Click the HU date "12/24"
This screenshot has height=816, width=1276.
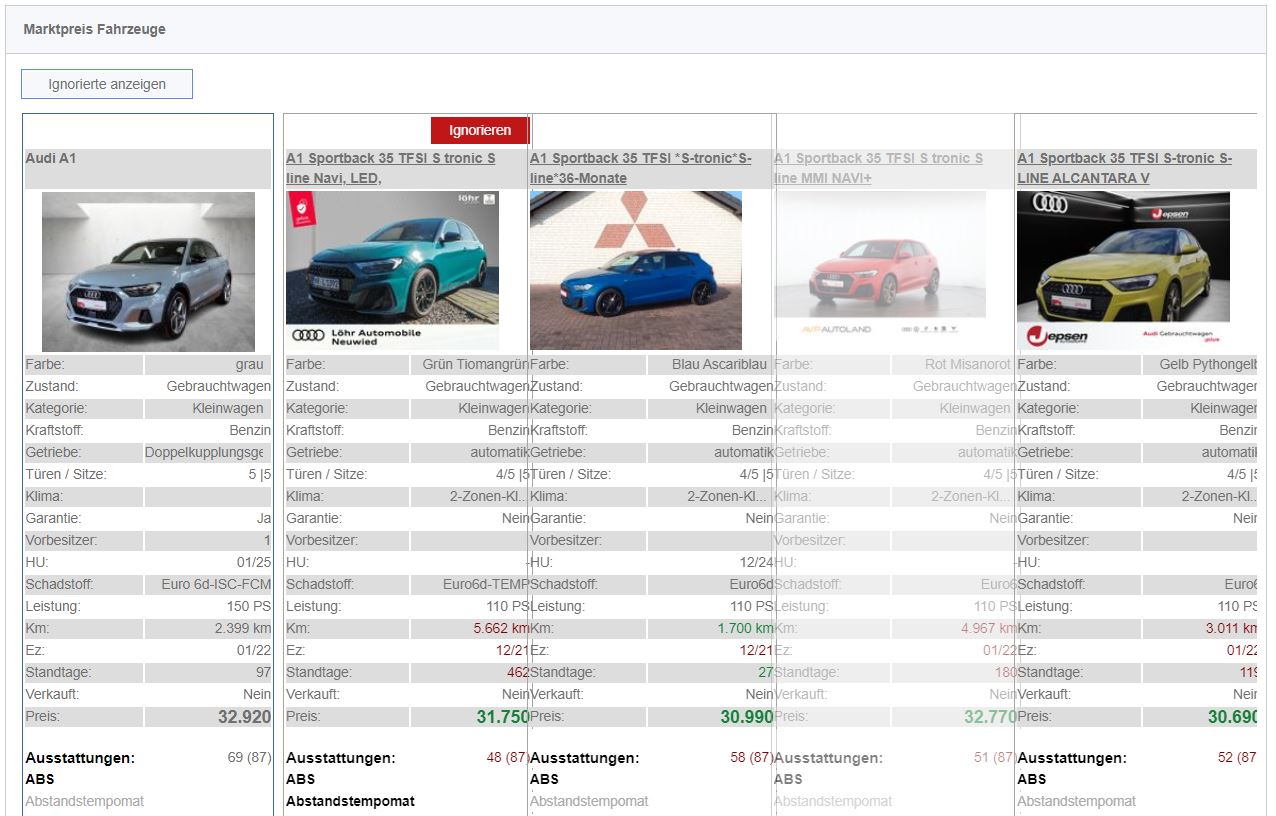757,563
